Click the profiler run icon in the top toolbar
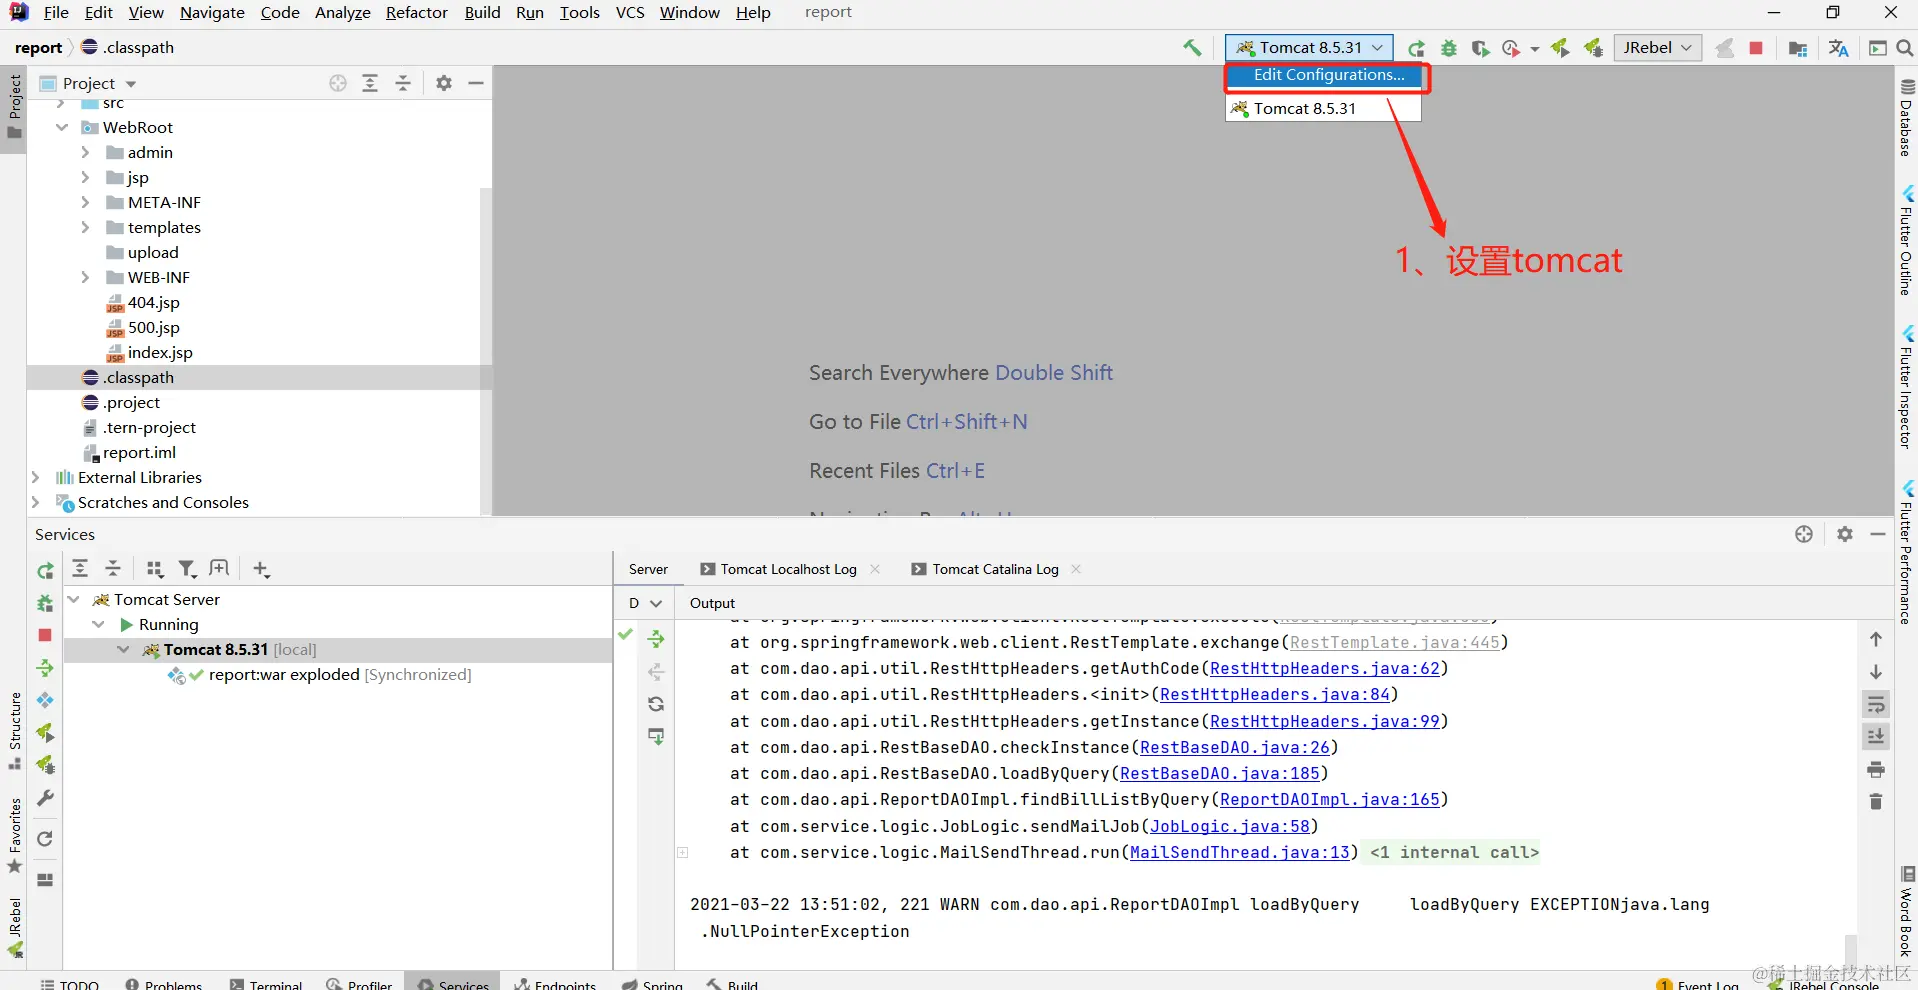 tap(1511, 48)
